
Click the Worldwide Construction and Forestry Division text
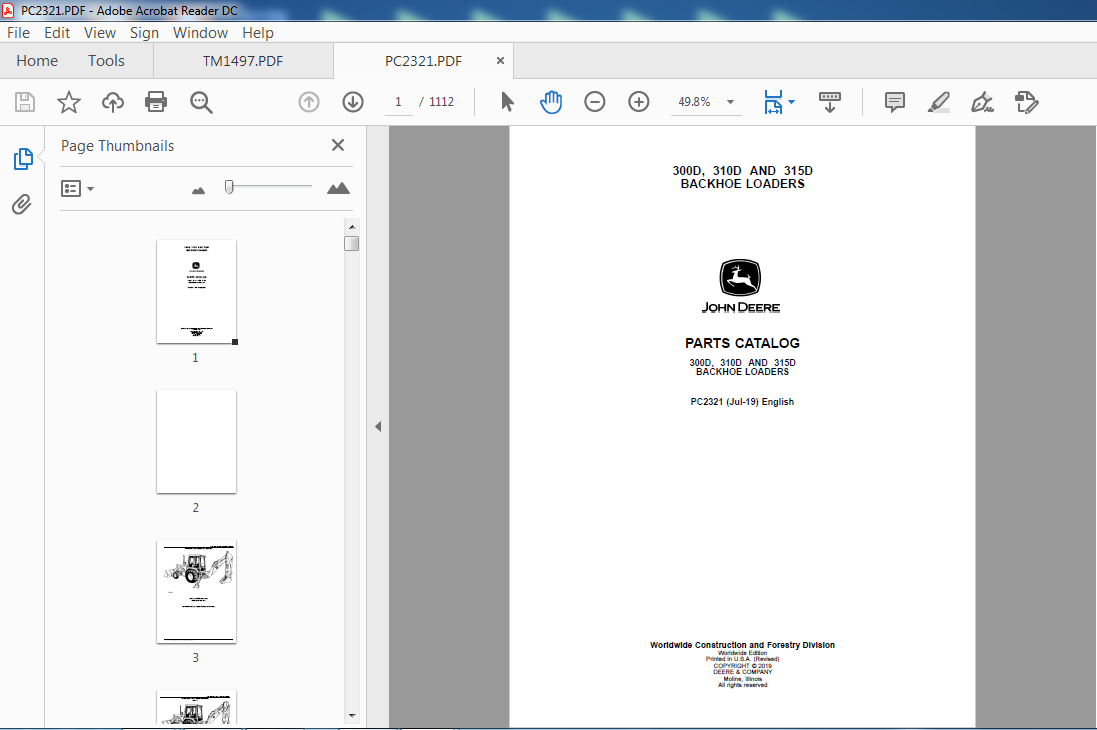742,645
